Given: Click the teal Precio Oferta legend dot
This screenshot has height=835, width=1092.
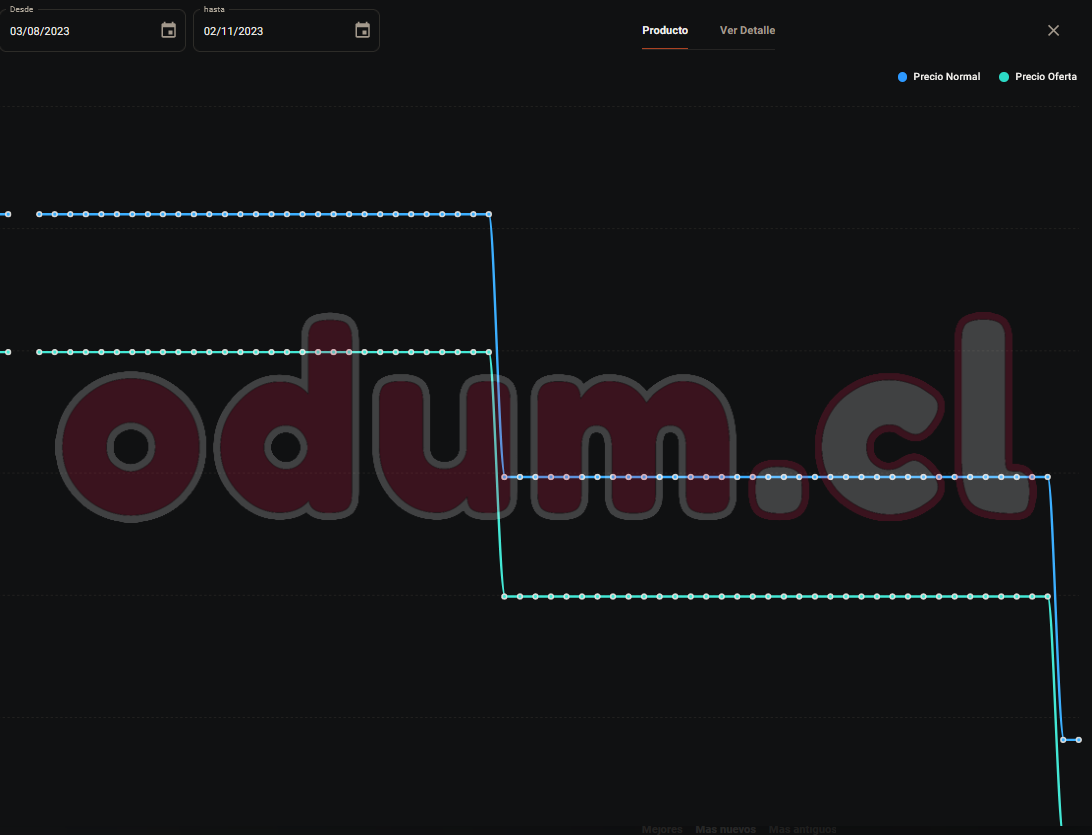Looking at the screenshot, I should pyautogui.click(x=1004, y=77).
